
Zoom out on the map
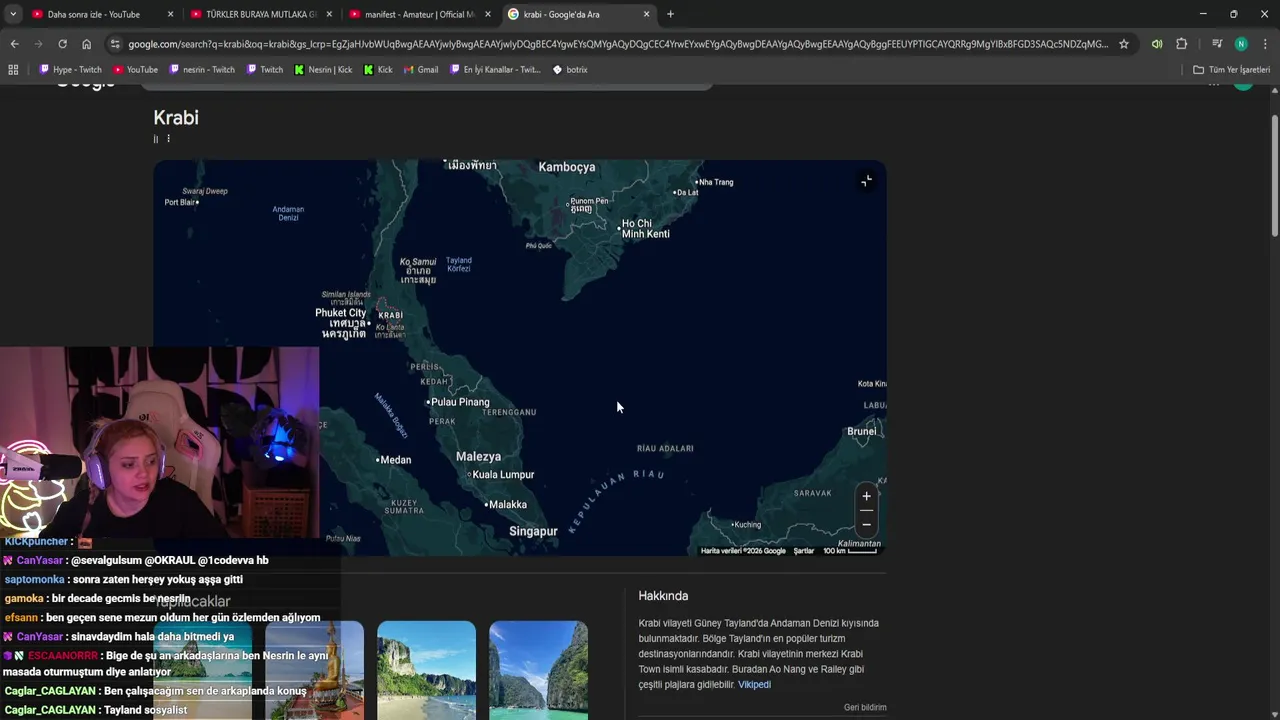866,525
